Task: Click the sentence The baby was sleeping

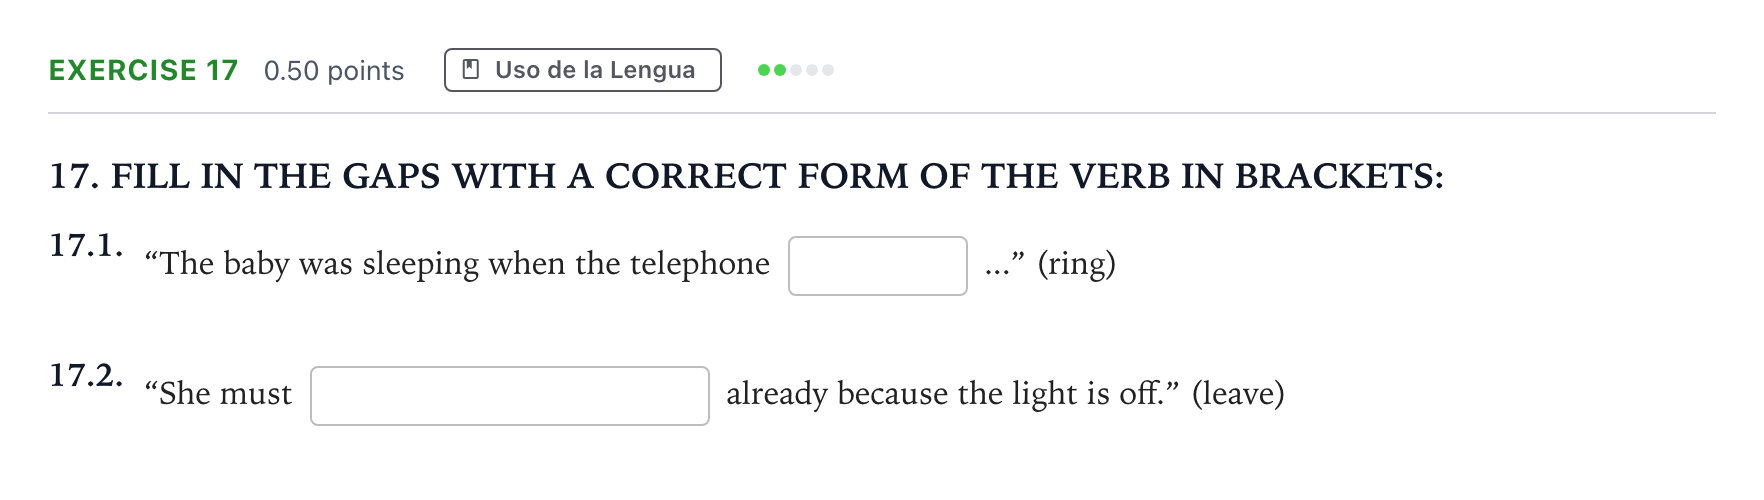Action: [457, 264]
